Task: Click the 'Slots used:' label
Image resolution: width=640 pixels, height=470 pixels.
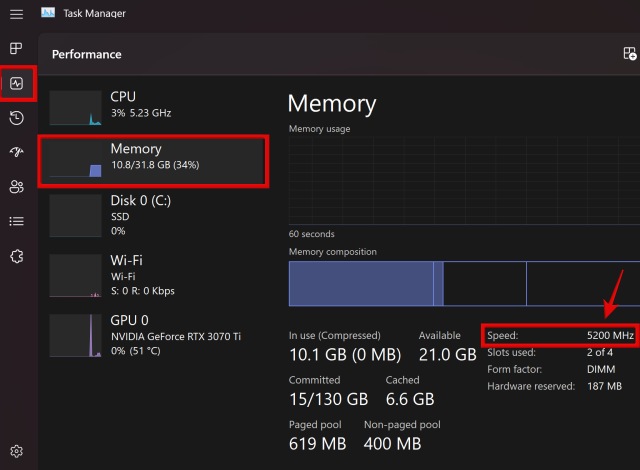Action: pos(511,352)
